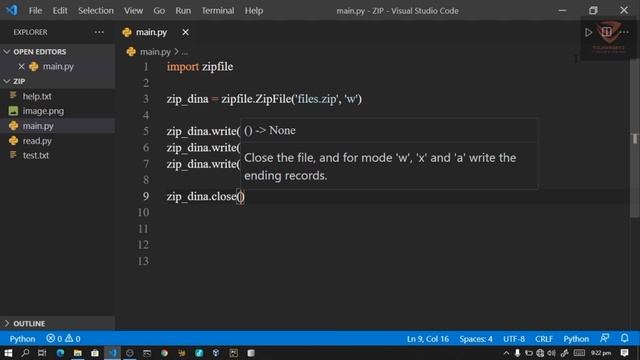The image size is (640, 360).
Task: Open the Help menu
Action: click(x=253, y=11)
